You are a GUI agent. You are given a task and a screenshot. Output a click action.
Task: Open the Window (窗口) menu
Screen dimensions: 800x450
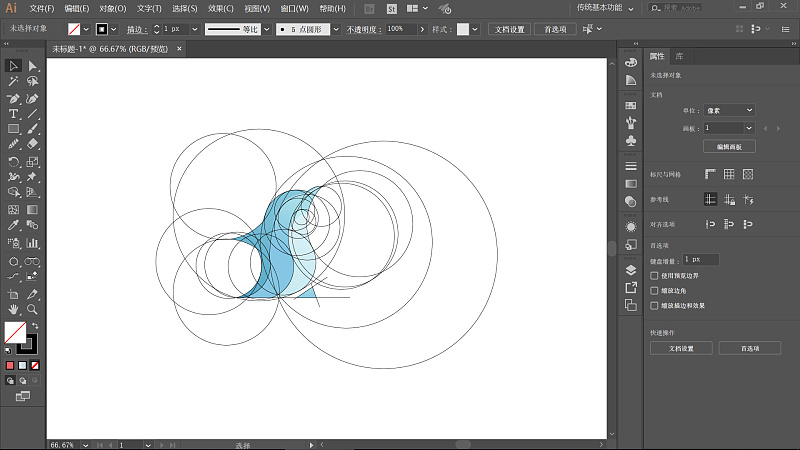tap(294, 9)
